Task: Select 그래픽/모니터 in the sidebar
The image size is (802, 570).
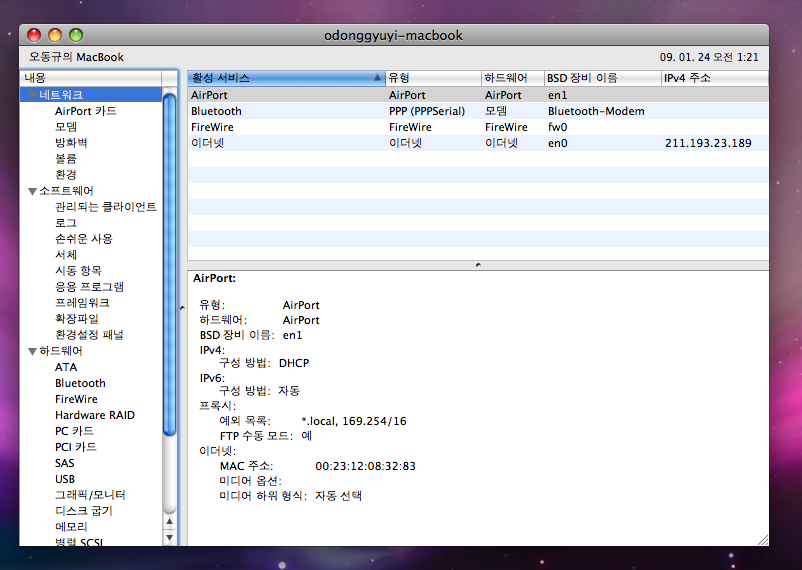Action: (90, 495)
